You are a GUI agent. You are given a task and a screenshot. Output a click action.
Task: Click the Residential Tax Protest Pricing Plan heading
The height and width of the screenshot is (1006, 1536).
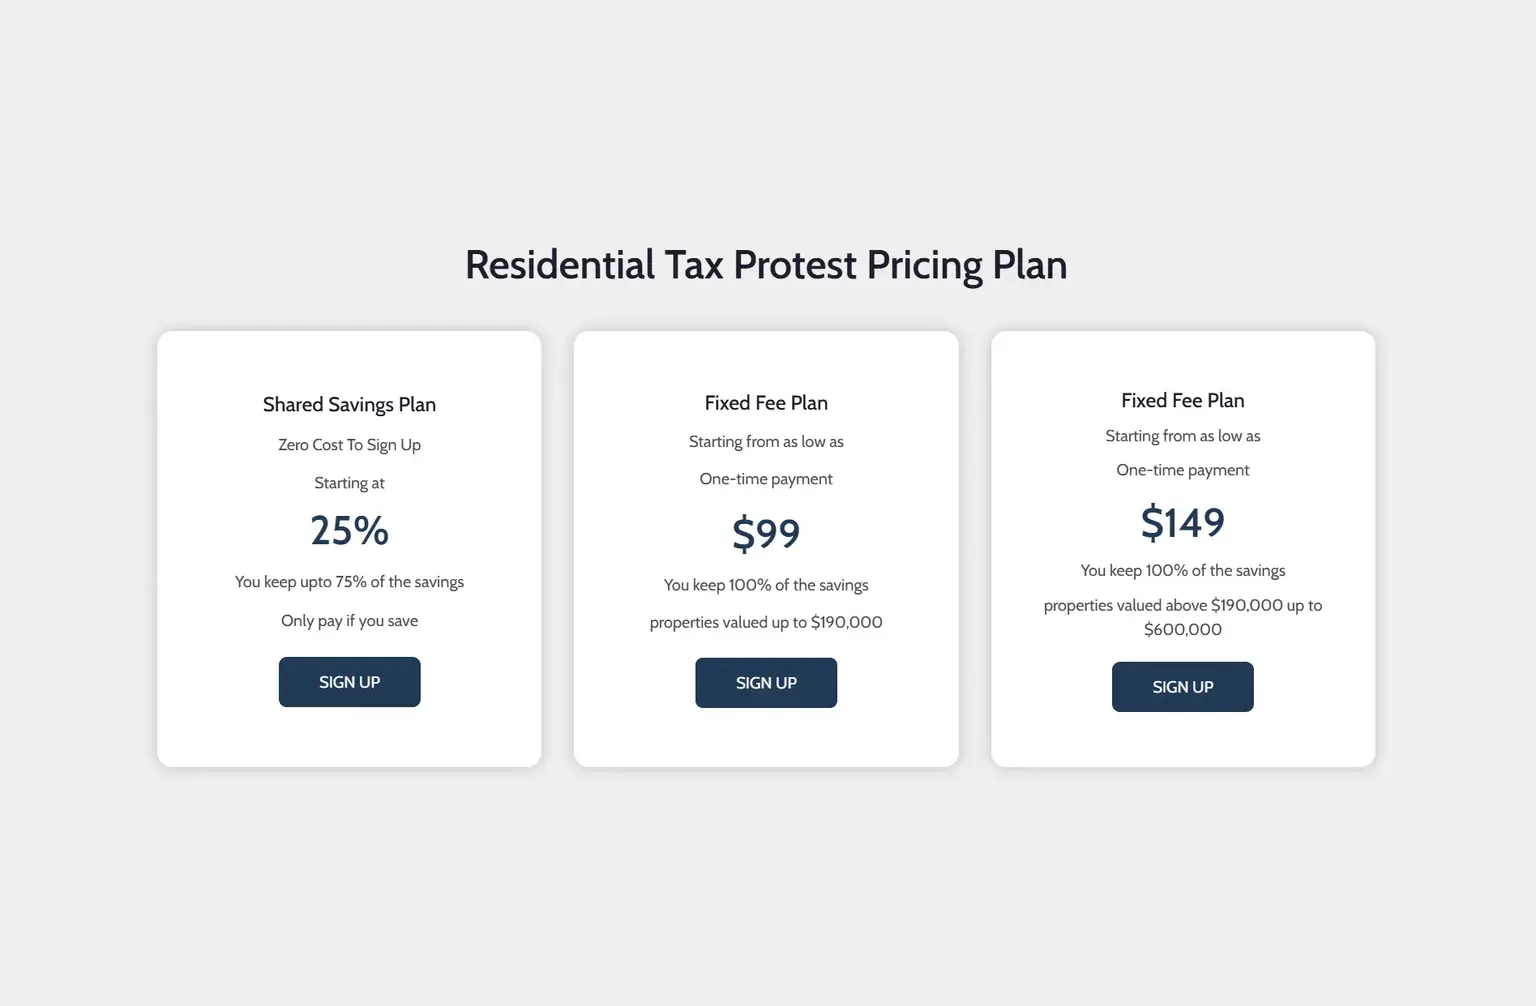pos(766,265)
